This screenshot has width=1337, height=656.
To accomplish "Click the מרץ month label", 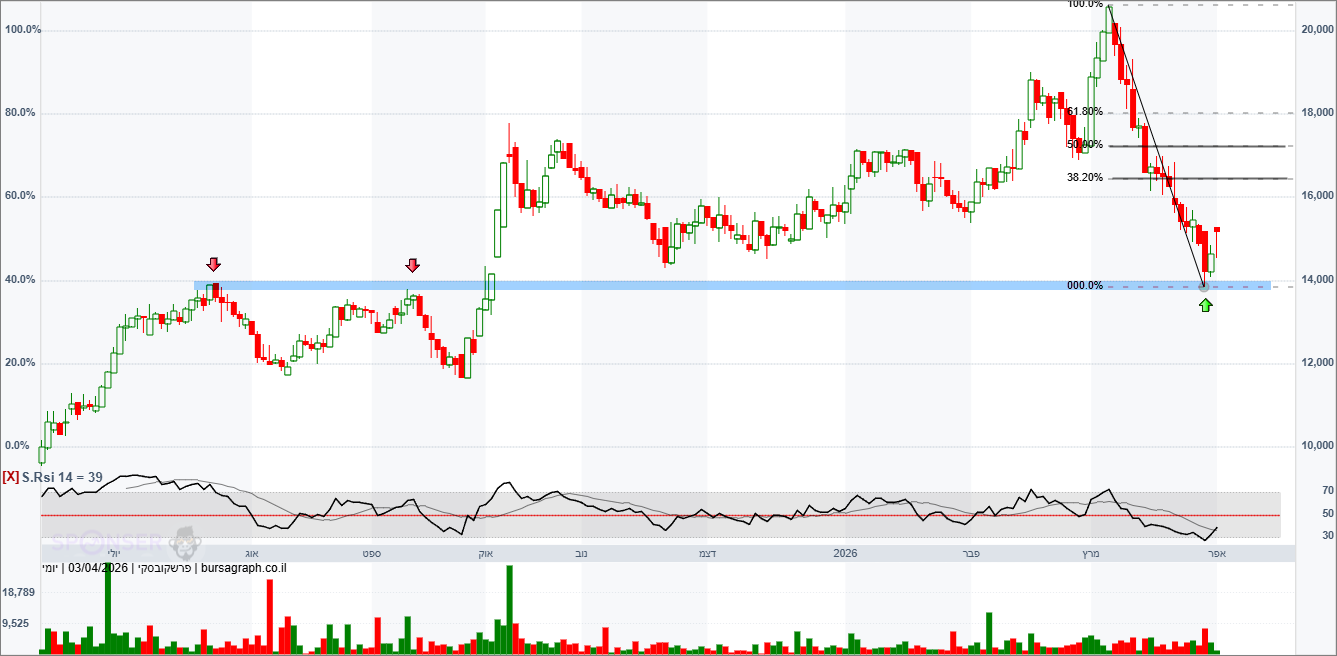I will click(x=1090, y=553).
